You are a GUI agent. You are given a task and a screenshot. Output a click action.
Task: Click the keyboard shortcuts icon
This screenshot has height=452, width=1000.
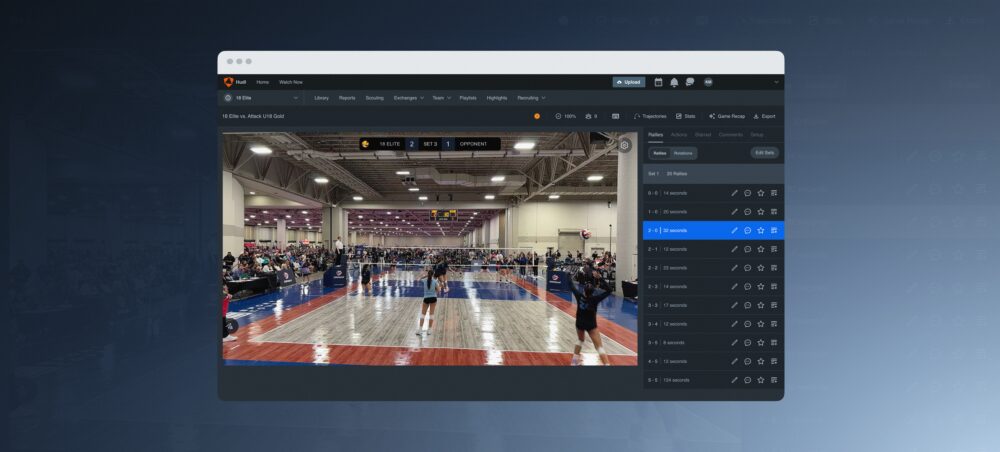click(x=615, y=116)
